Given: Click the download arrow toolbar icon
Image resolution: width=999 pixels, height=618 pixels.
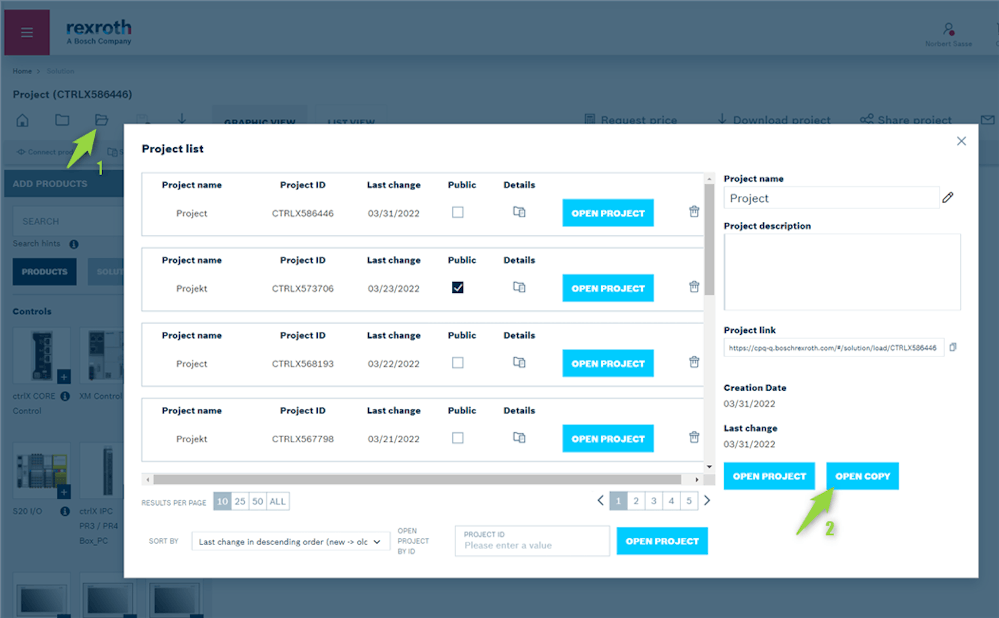Looking at the screenshot, I should (x=182, y=119).
